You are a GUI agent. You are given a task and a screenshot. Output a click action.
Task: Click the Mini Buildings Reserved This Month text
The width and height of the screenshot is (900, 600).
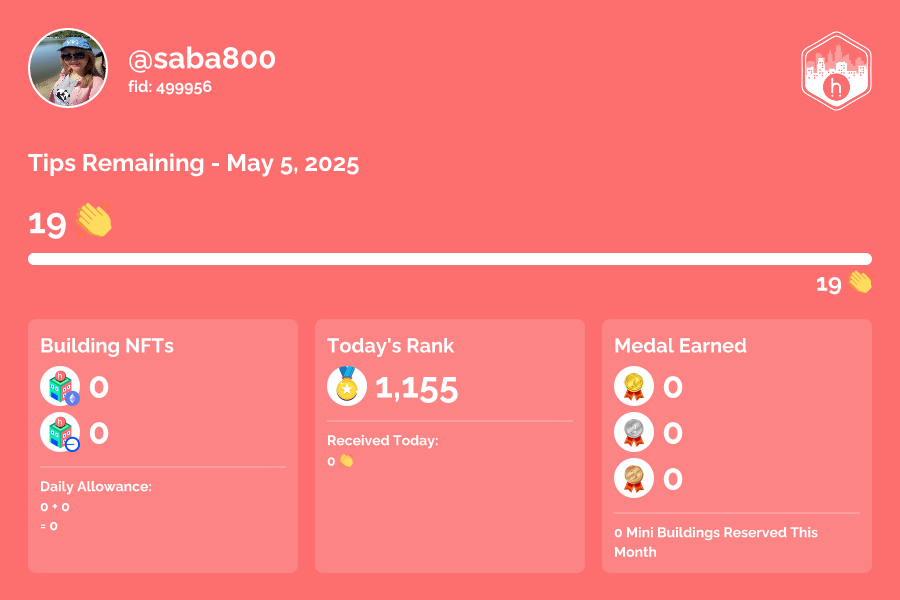click(716, 542)
